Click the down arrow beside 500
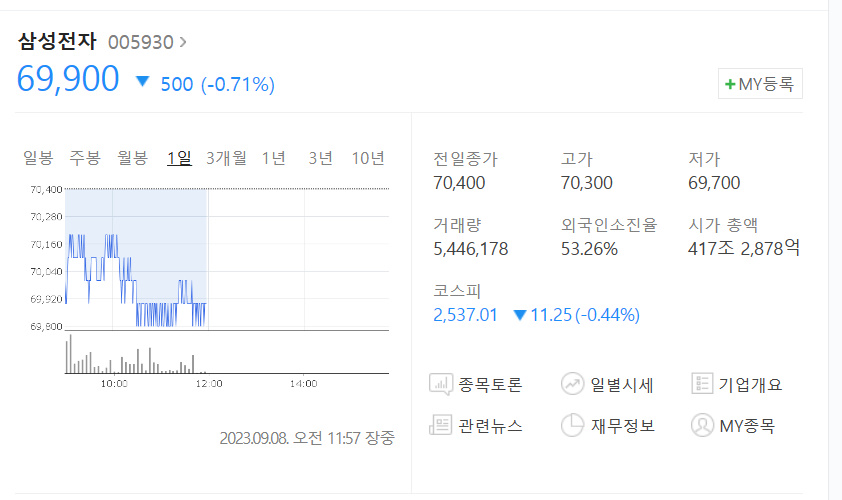Screen dimensions: 842x500 (x=142, y=81)
